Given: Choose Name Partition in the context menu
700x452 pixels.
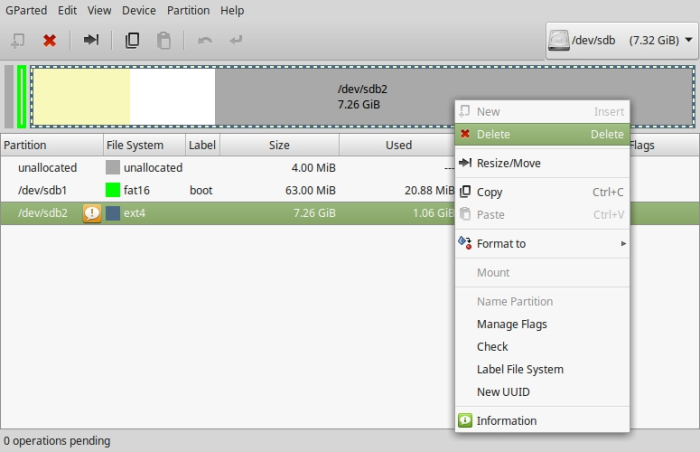Looking at the screenshot, I should click(542, 301).
